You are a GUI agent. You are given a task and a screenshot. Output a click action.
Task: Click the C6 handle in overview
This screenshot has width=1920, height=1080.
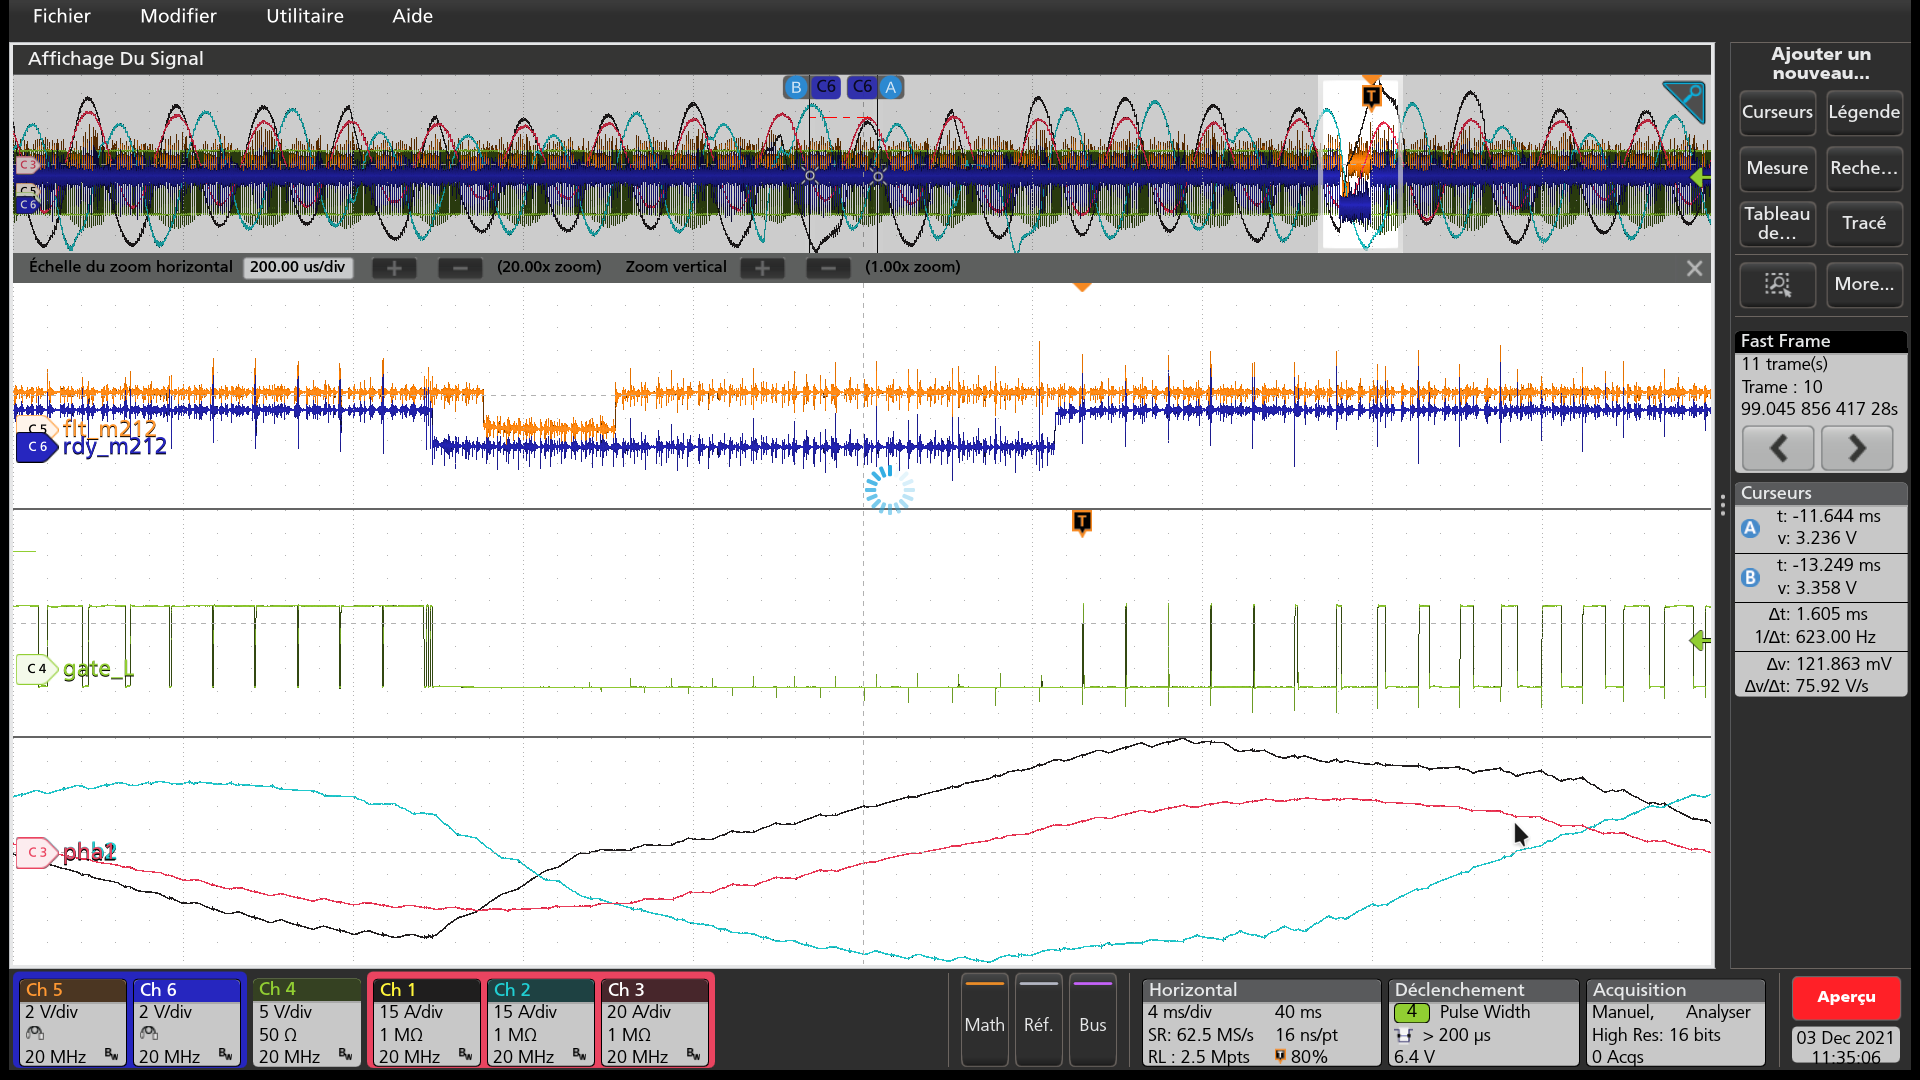coord(27,205)
